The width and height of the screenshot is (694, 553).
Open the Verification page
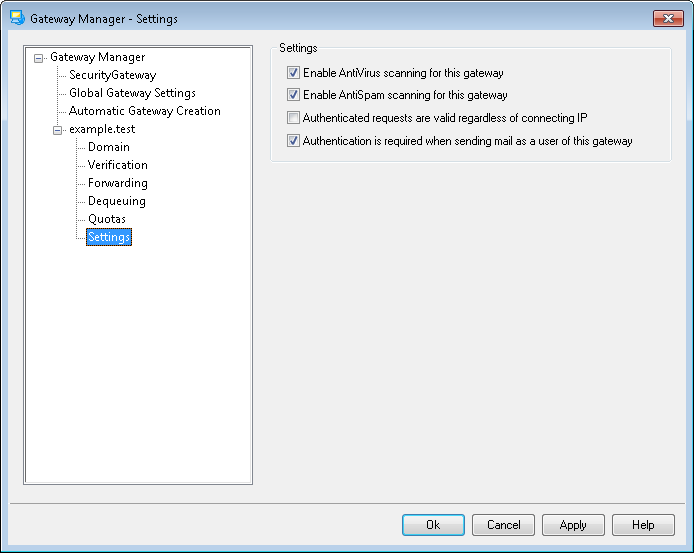pos(117,165)
